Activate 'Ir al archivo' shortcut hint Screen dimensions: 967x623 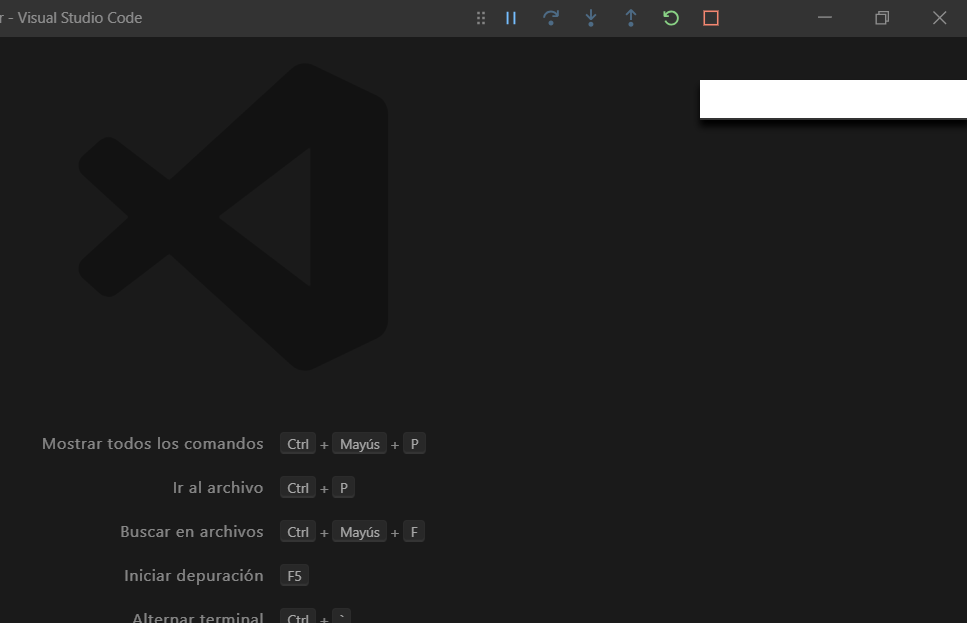[x=218, y=487]
